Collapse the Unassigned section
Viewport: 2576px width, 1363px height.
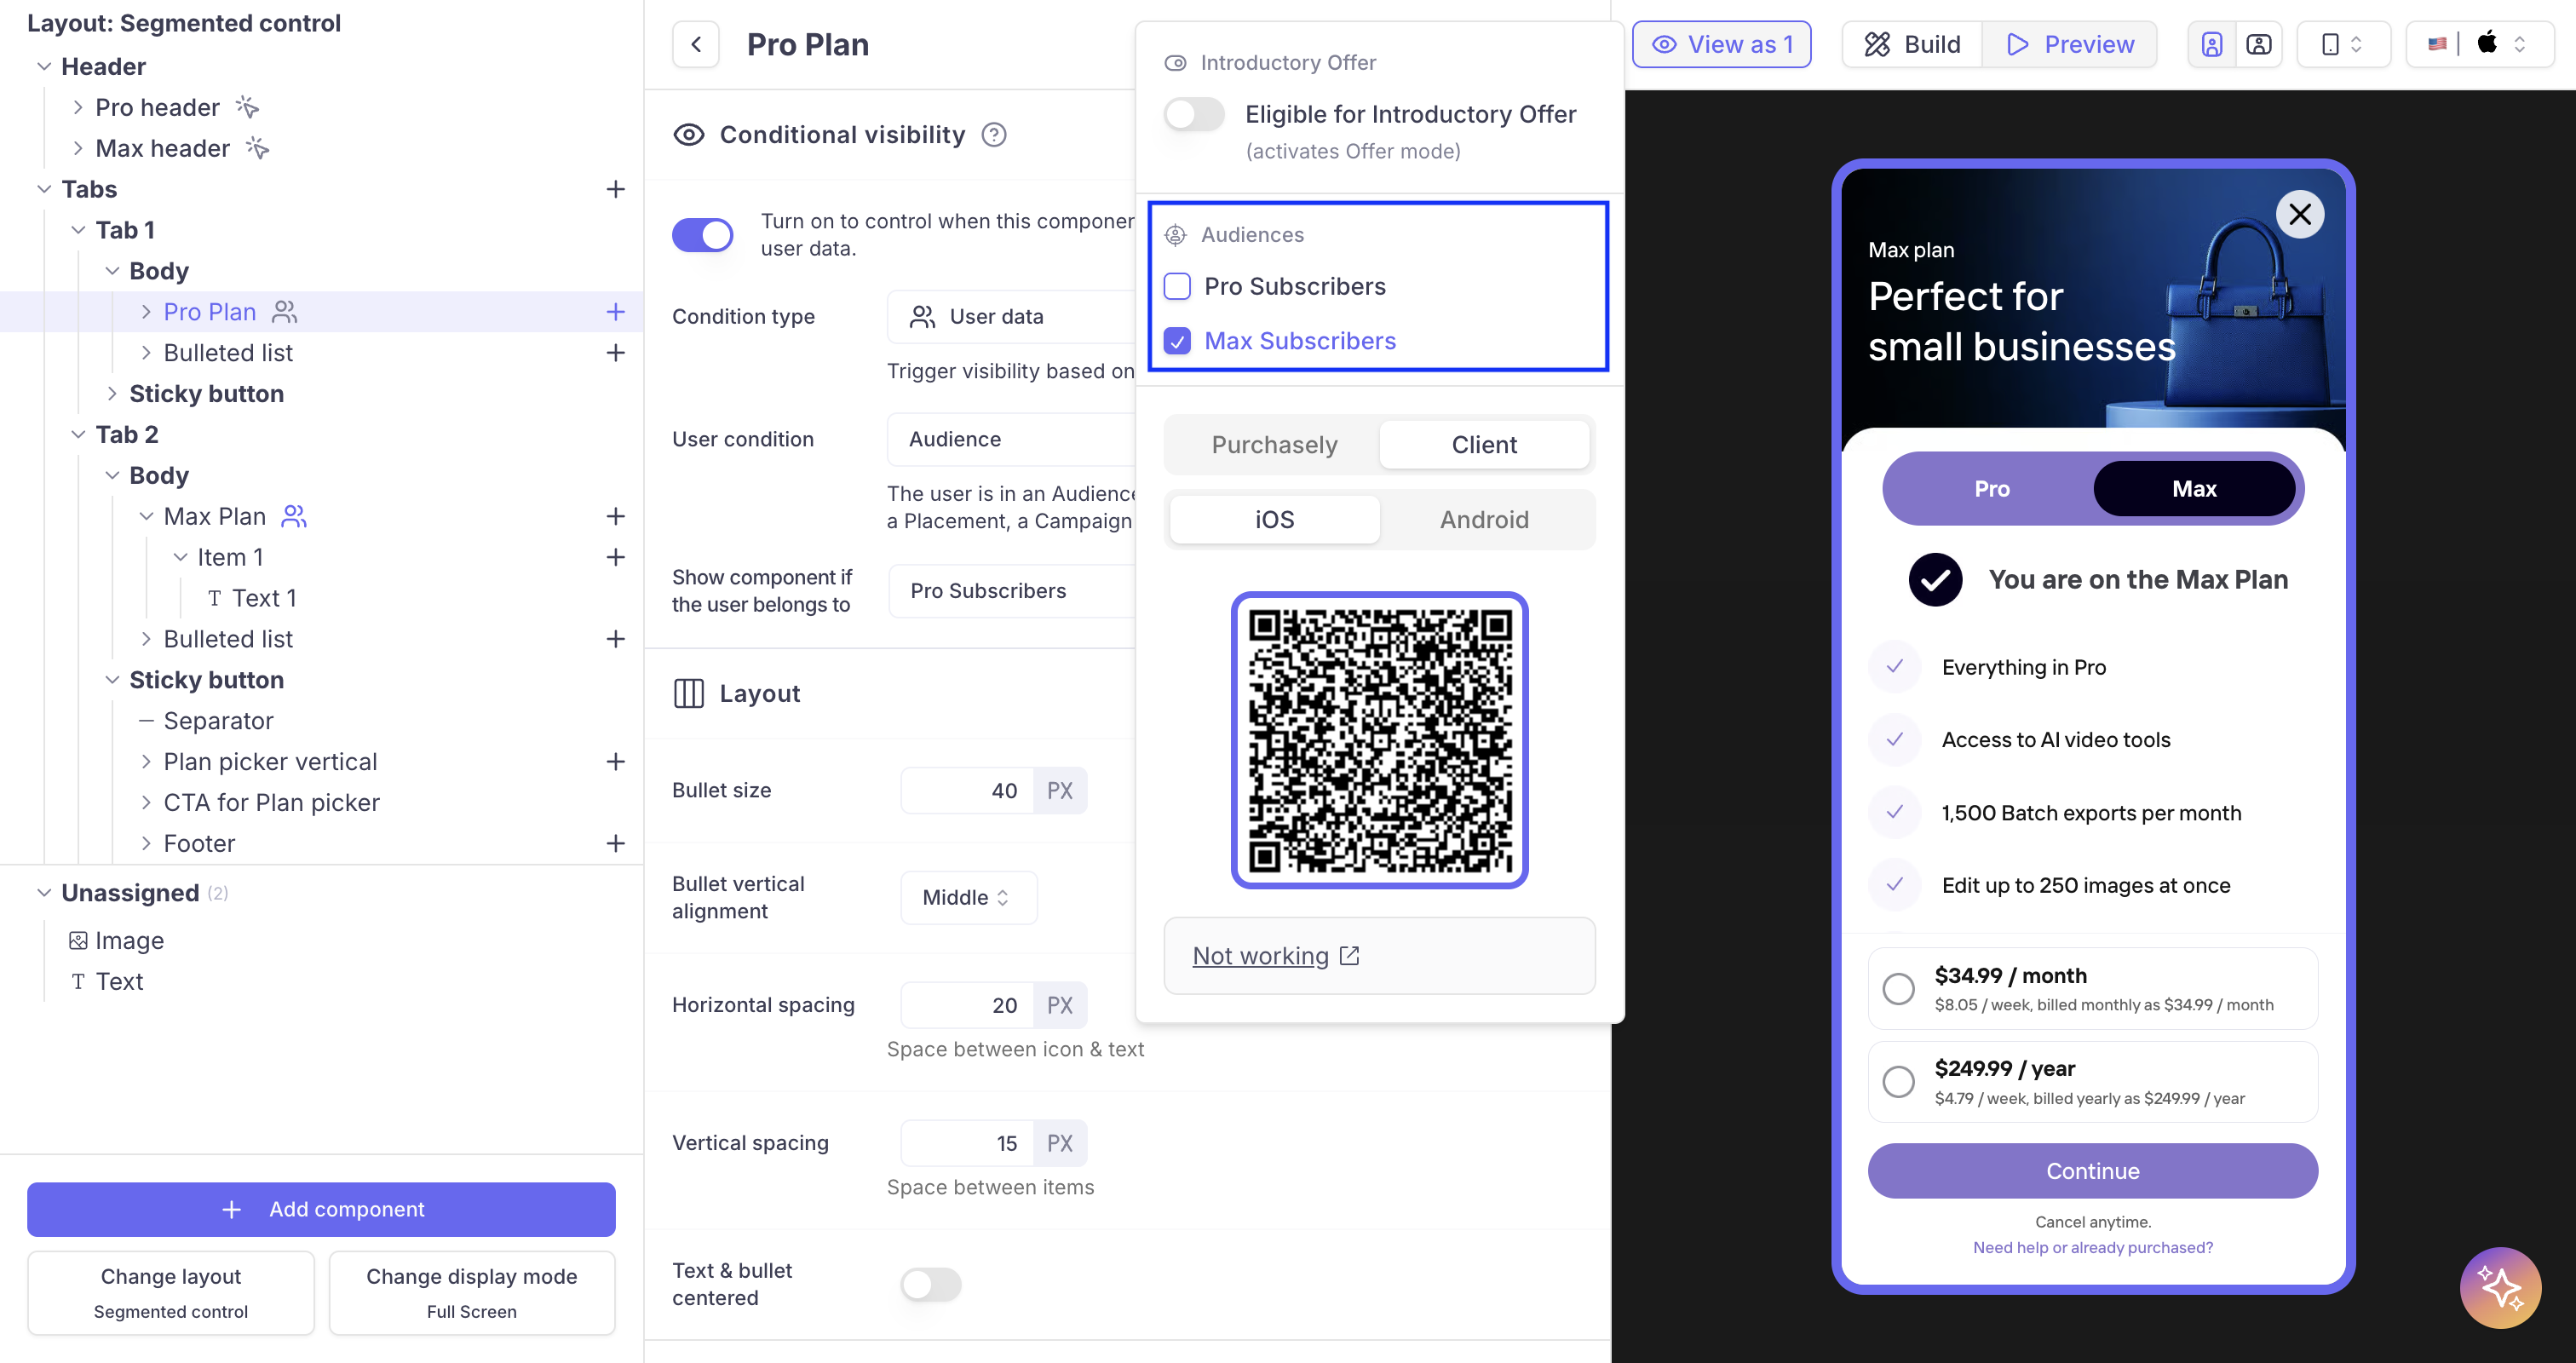point(44,892)
